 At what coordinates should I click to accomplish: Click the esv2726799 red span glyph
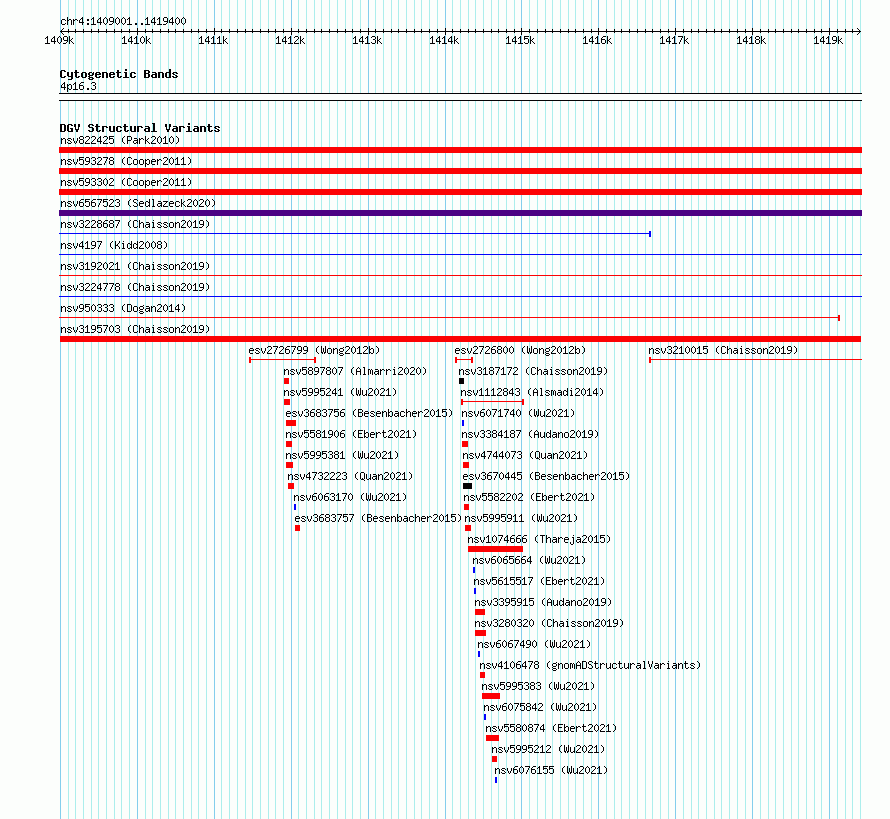coord(283,360)
